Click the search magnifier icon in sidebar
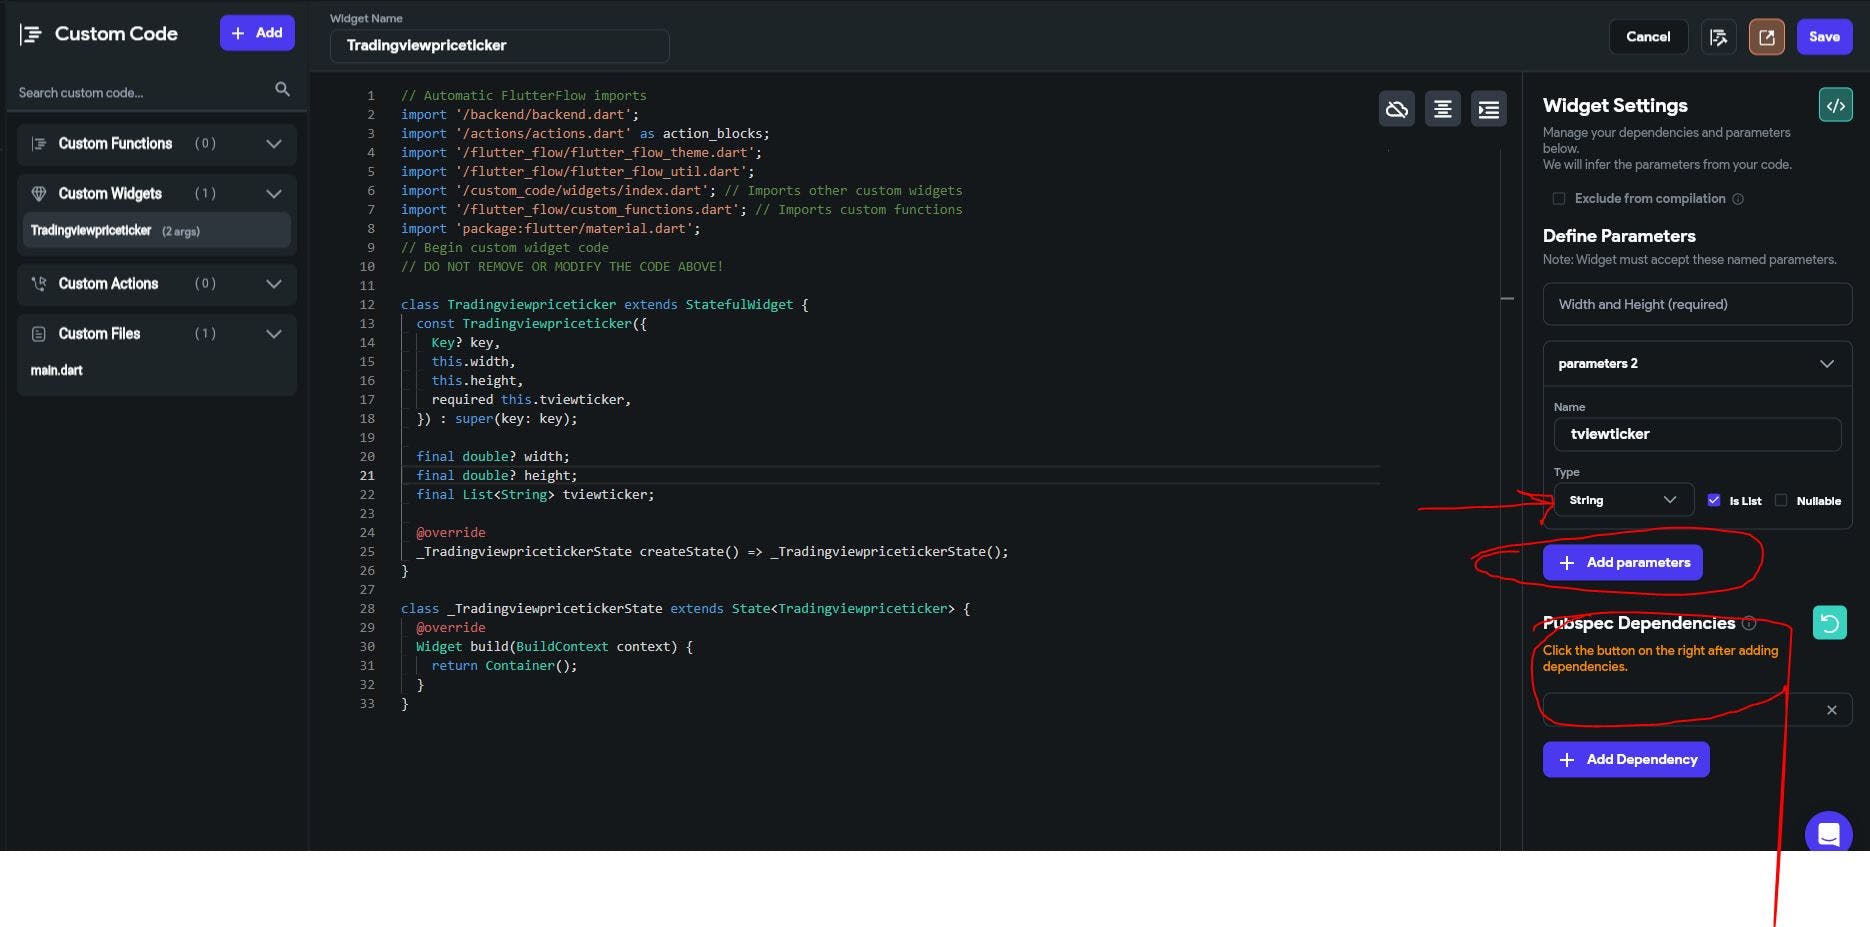This screenshot has width=1870, height=927. tap(282, 90)
